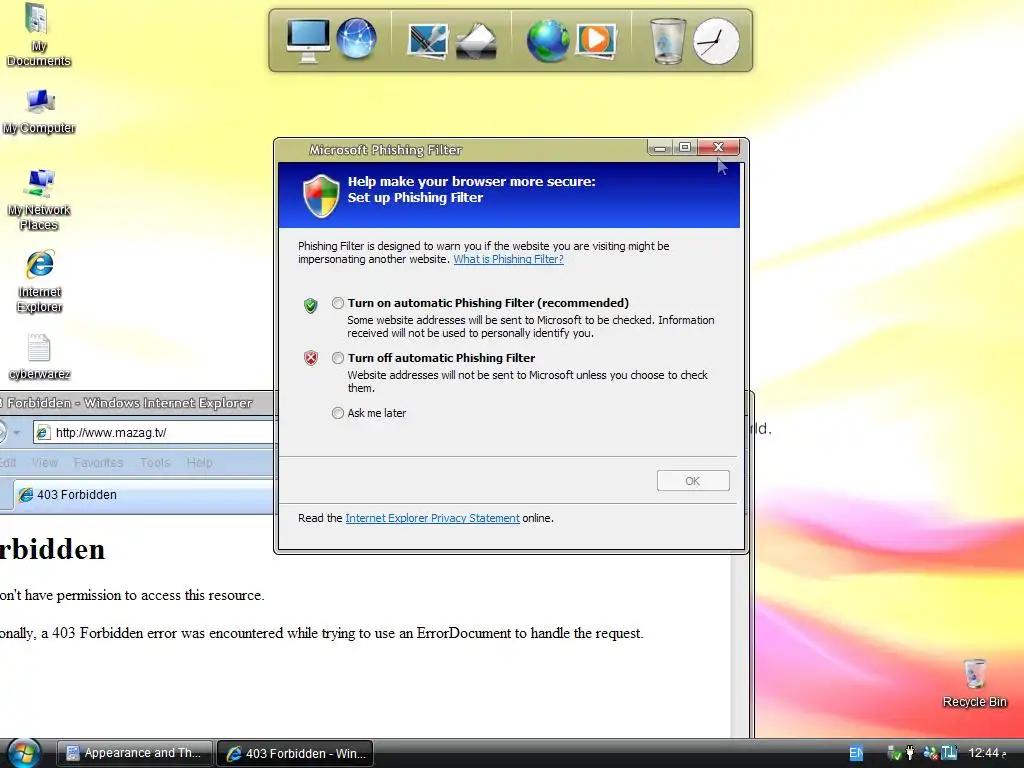The height and width of the screenshot is (768, 1024).
Task: Select the Ask me later option
Action: (x=338, y=413)
